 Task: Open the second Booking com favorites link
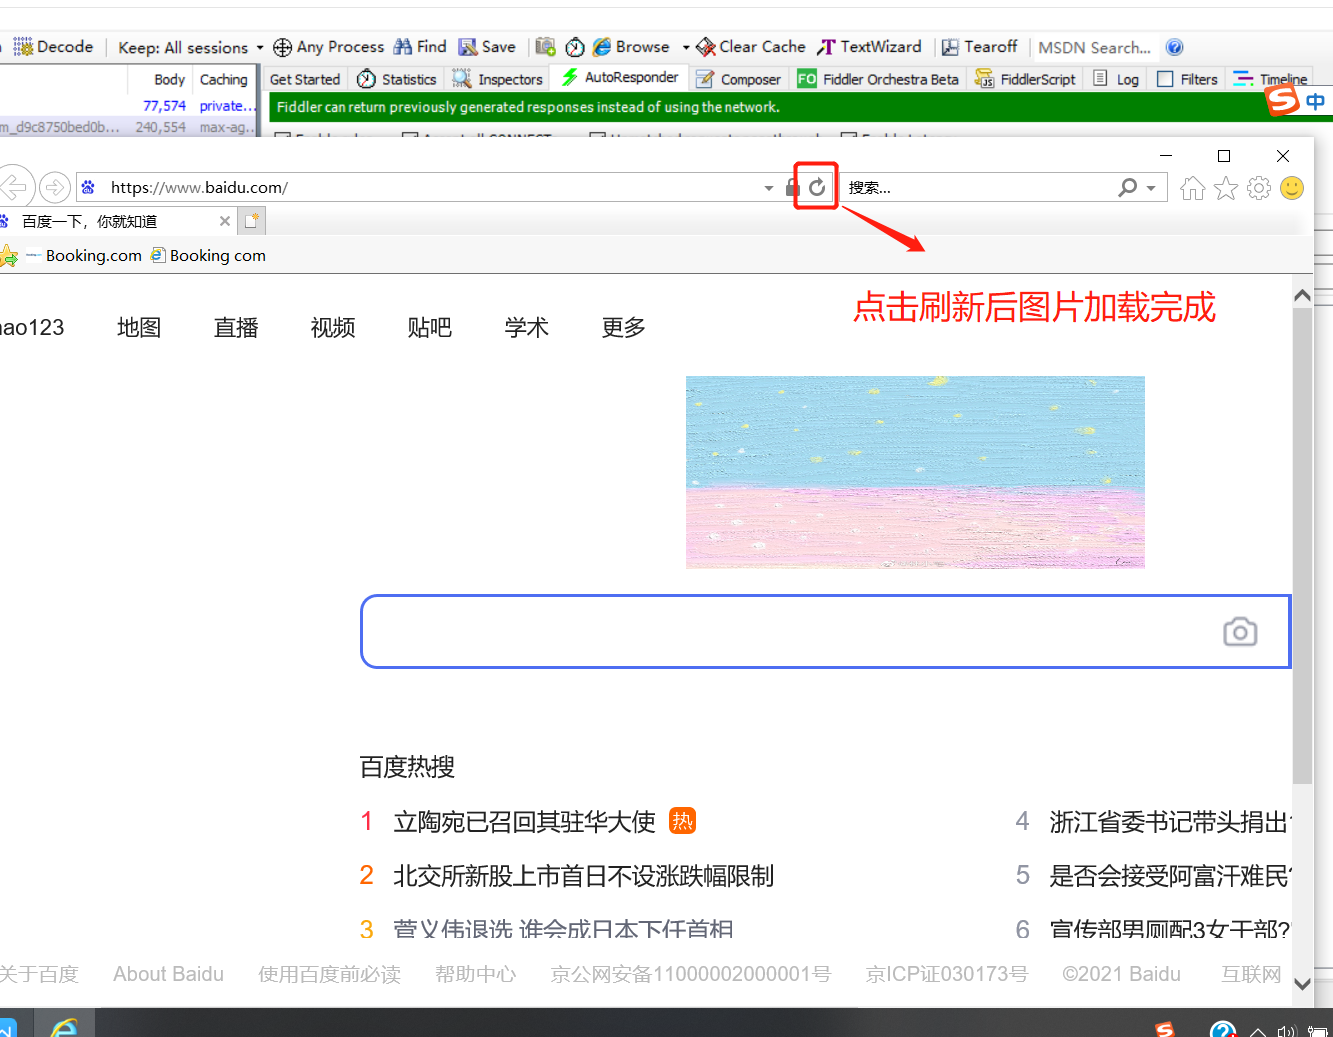[208, 256]
